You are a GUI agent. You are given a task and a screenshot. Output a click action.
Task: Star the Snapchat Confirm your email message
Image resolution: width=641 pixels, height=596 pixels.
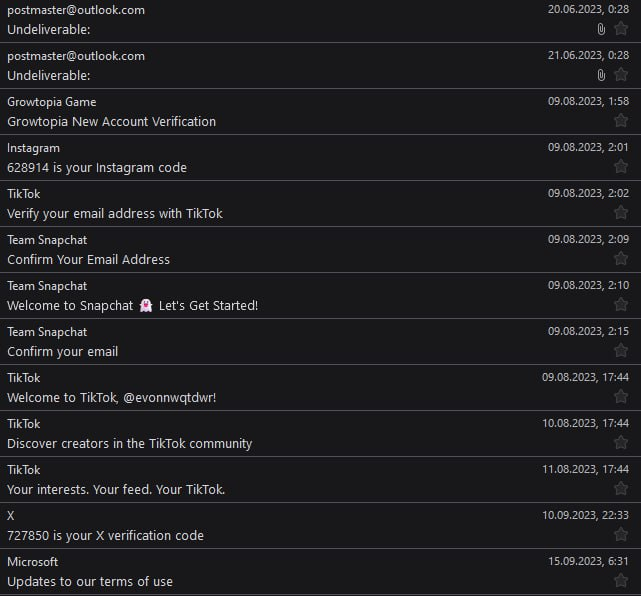click(x=621, y=351)
